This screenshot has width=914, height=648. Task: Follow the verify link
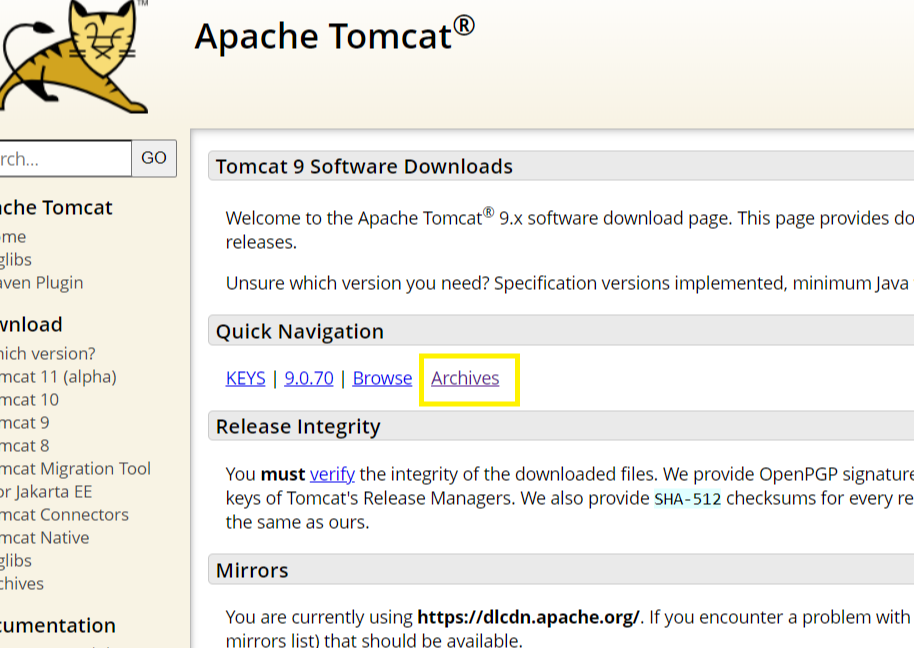(332, 474)
